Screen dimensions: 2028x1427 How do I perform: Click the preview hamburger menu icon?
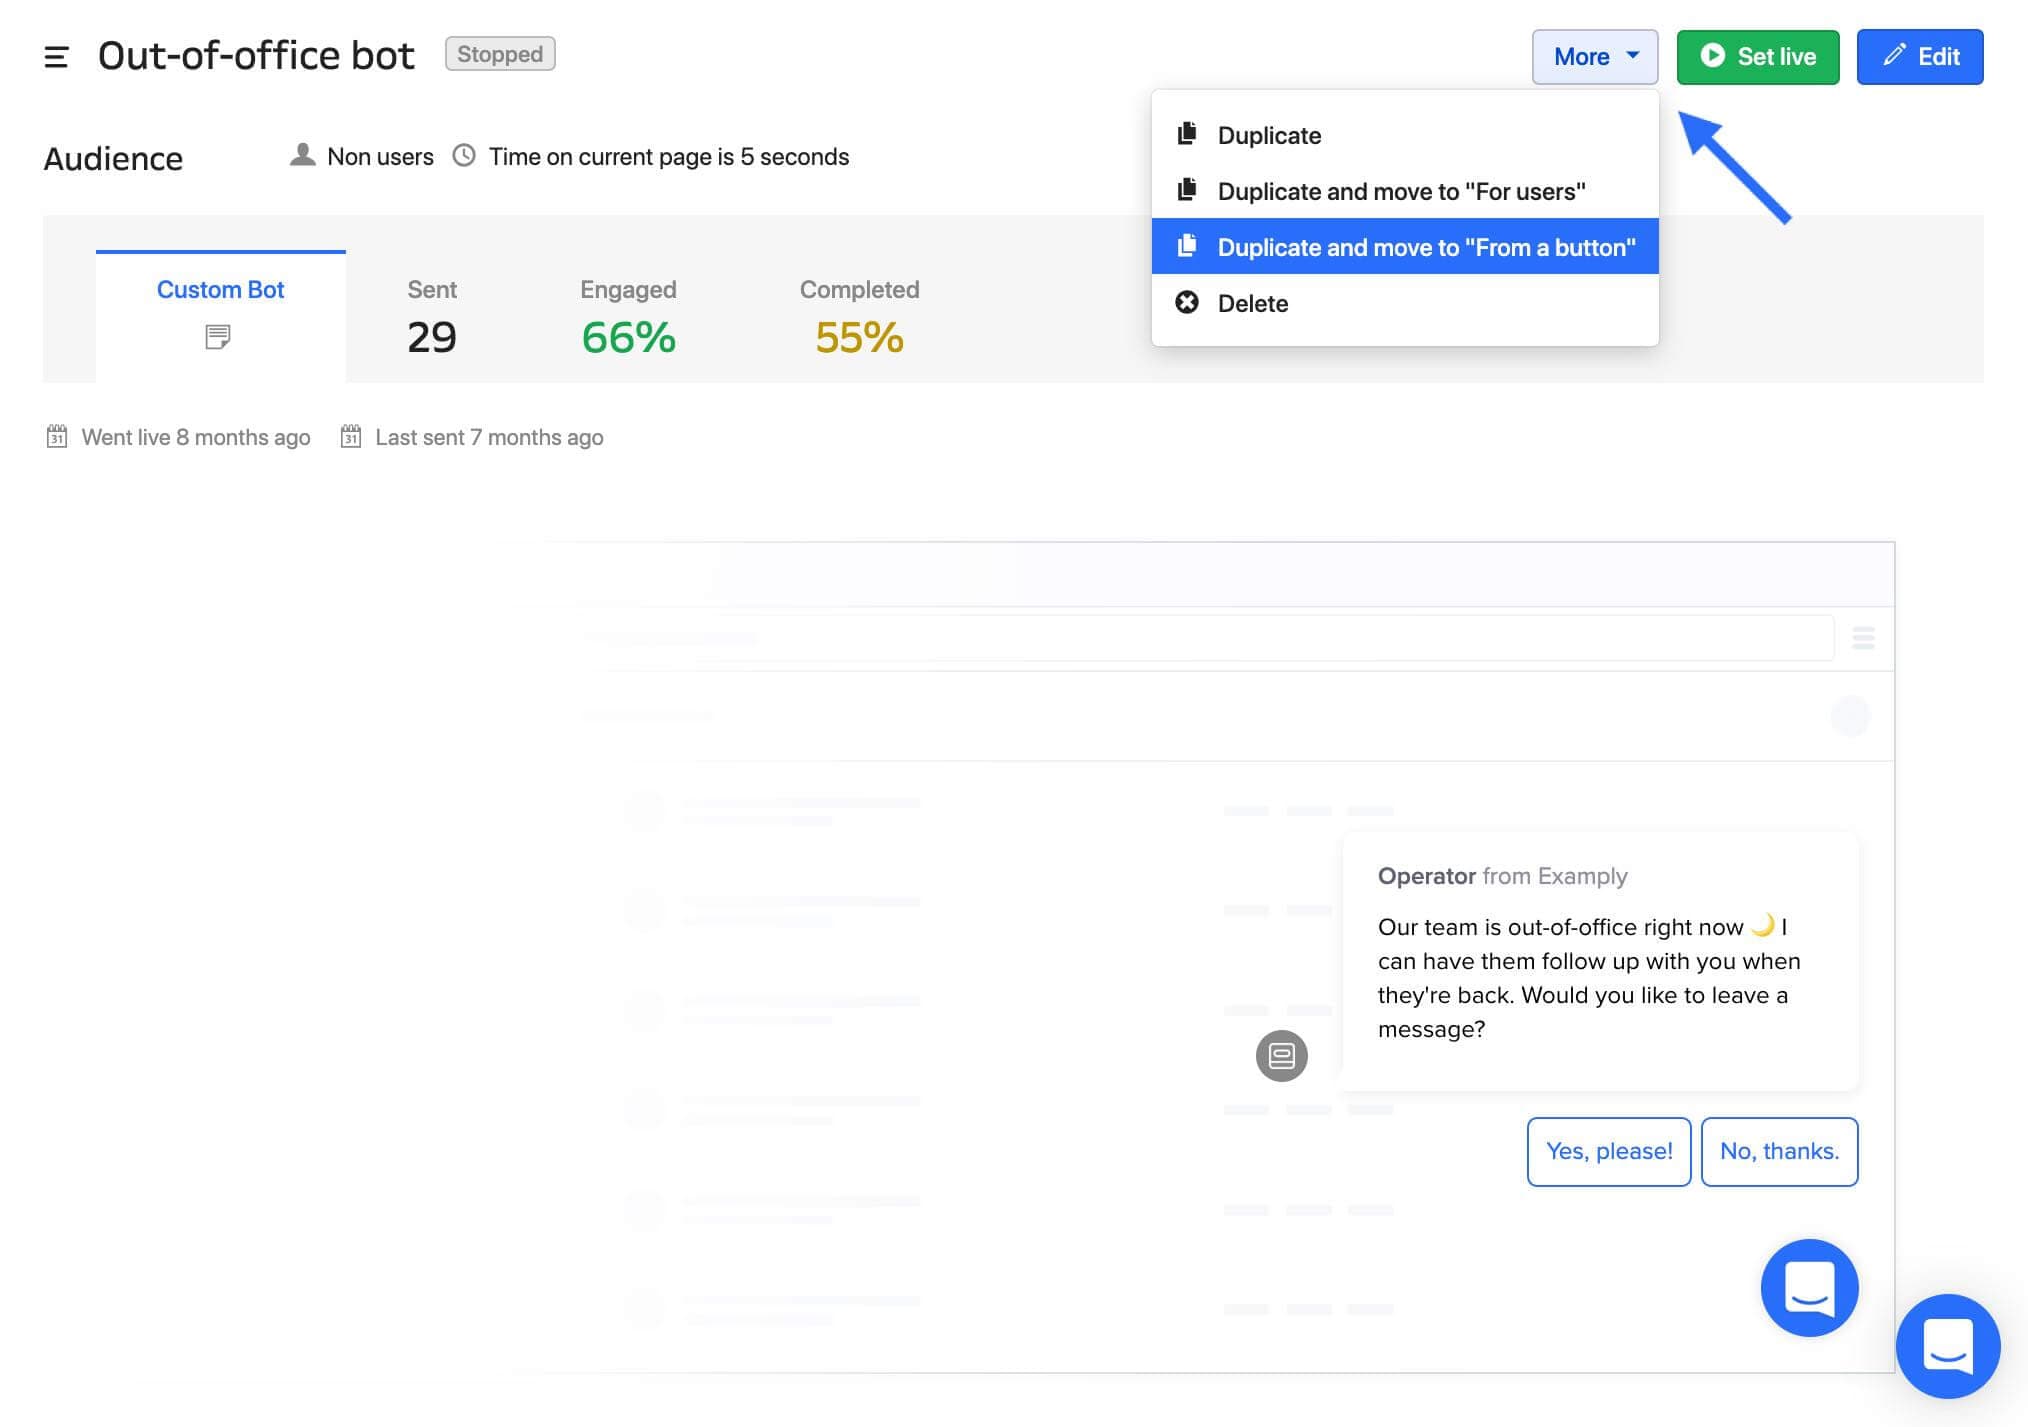click(1863, 638)
